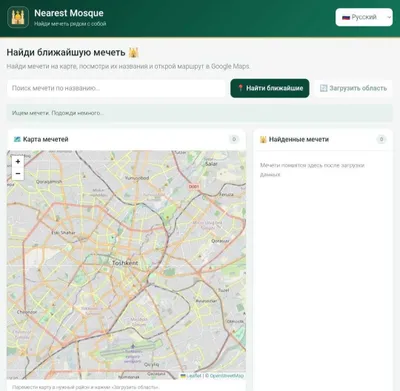Click the Qorasuv label on the map
The image size is (400, 391).
[220, 241]
